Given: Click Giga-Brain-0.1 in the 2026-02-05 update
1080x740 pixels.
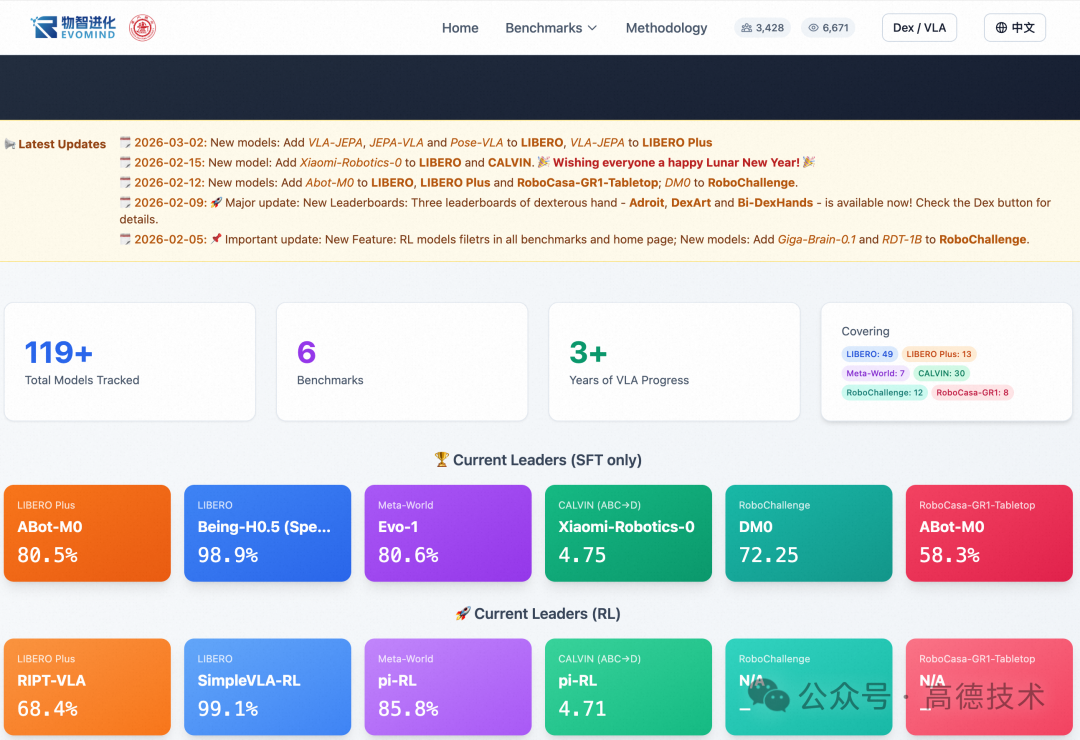Looking at the screenshot, I should coord(816,239).
